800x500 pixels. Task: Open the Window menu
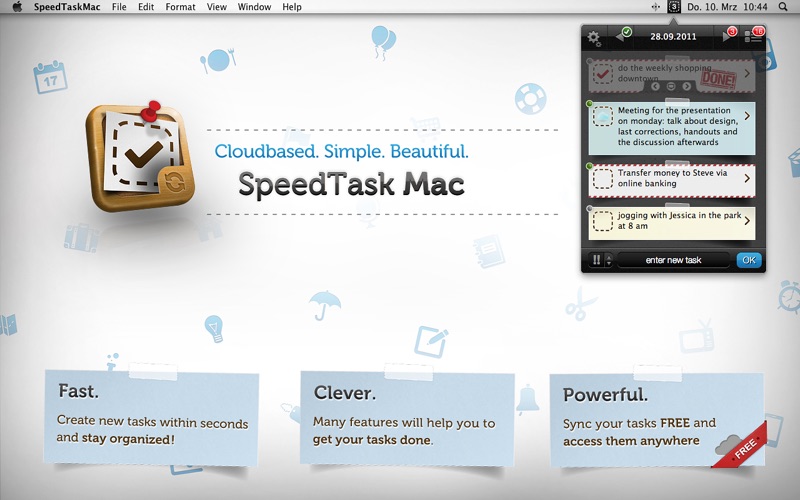[x=254, y=7]
